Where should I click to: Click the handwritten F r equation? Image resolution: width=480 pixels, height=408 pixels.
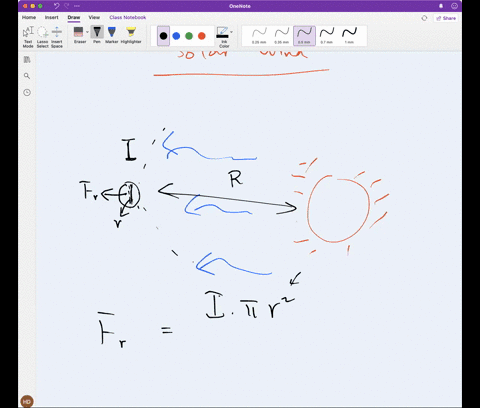pyautogui.click(x=197, y=318)
